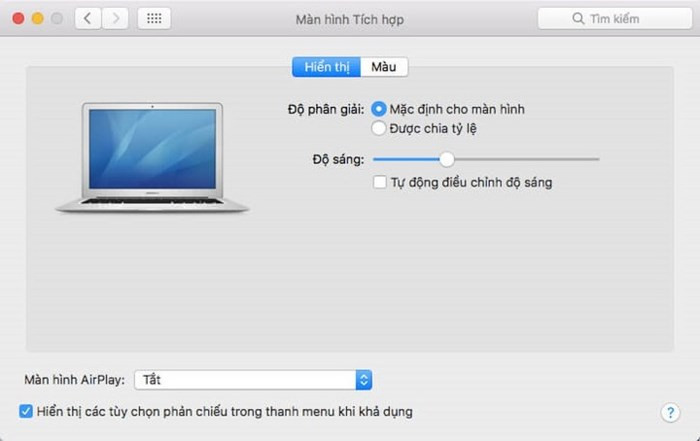700x441 pixels.
Task: Enable 'Tự động điều chỉnh độ sáng' checkbox
Action: pyautogui.click(x=380, y=183)
